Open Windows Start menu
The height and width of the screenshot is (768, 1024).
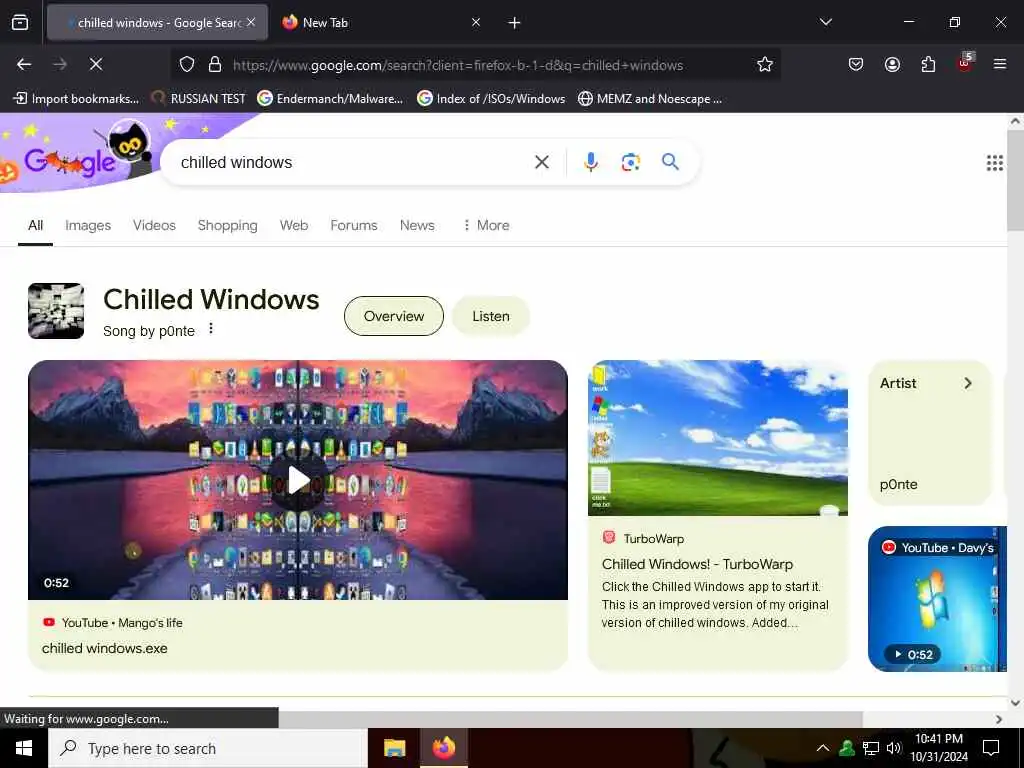tap(24, 748)
